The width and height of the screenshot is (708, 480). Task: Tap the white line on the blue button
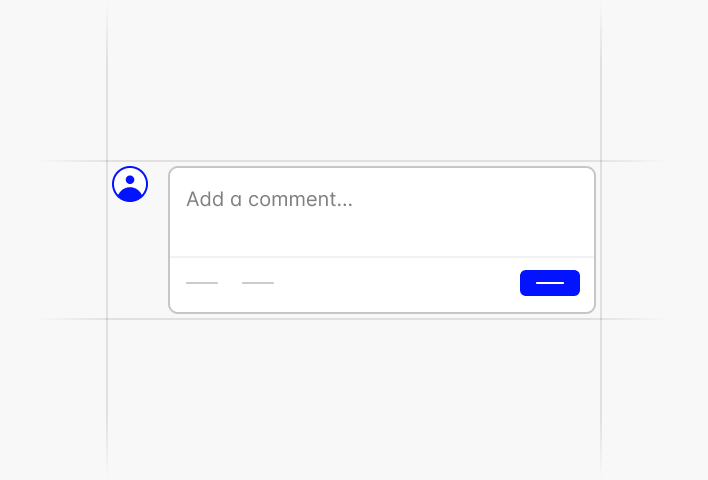pyautogui.click(x=549, y=283)
